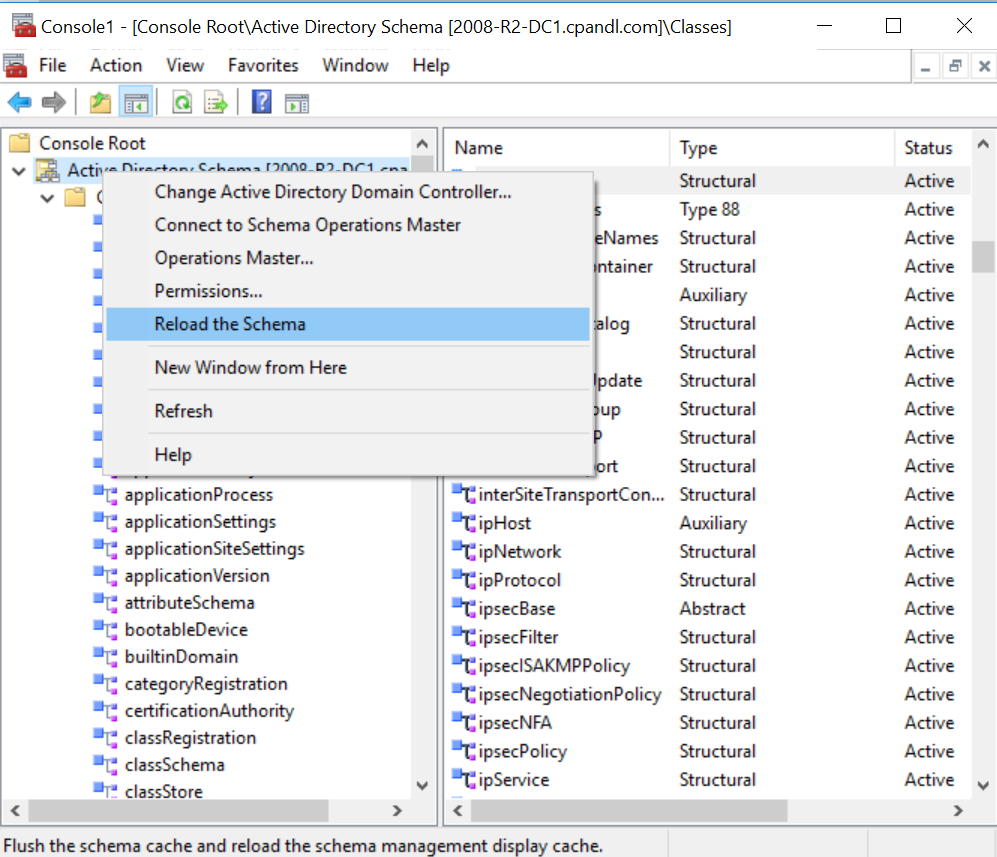Screen dimensions: 997x857
Task: Click the ipsecPolicy class icon in list
Action: pos(464,751)
